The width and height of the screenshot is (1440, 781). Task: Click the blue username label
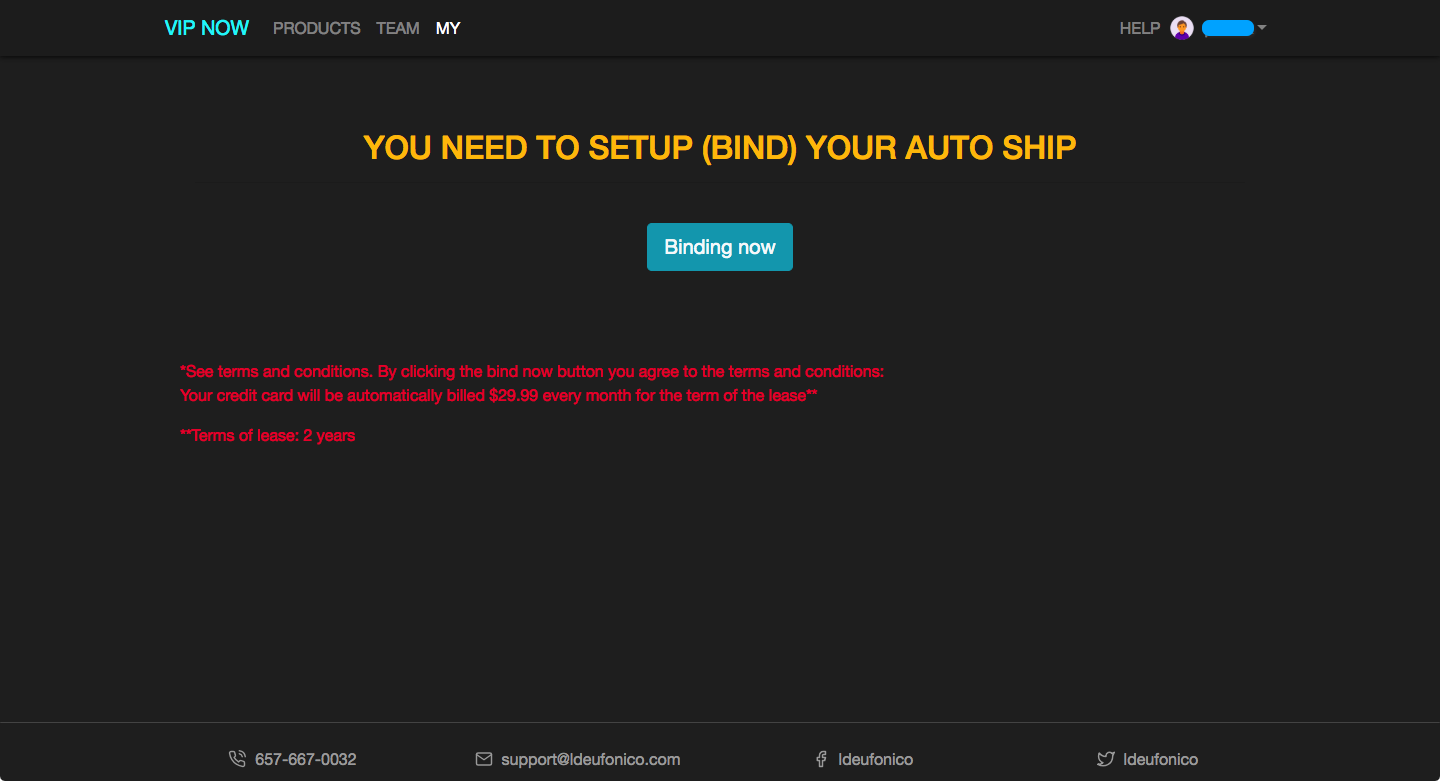(1228, 28)
